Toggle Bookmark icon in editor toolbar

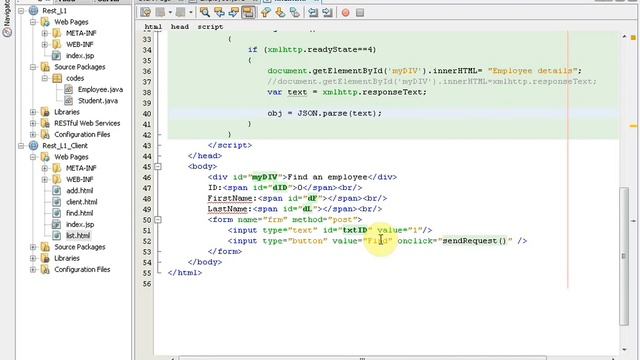(x=294, y=13)
